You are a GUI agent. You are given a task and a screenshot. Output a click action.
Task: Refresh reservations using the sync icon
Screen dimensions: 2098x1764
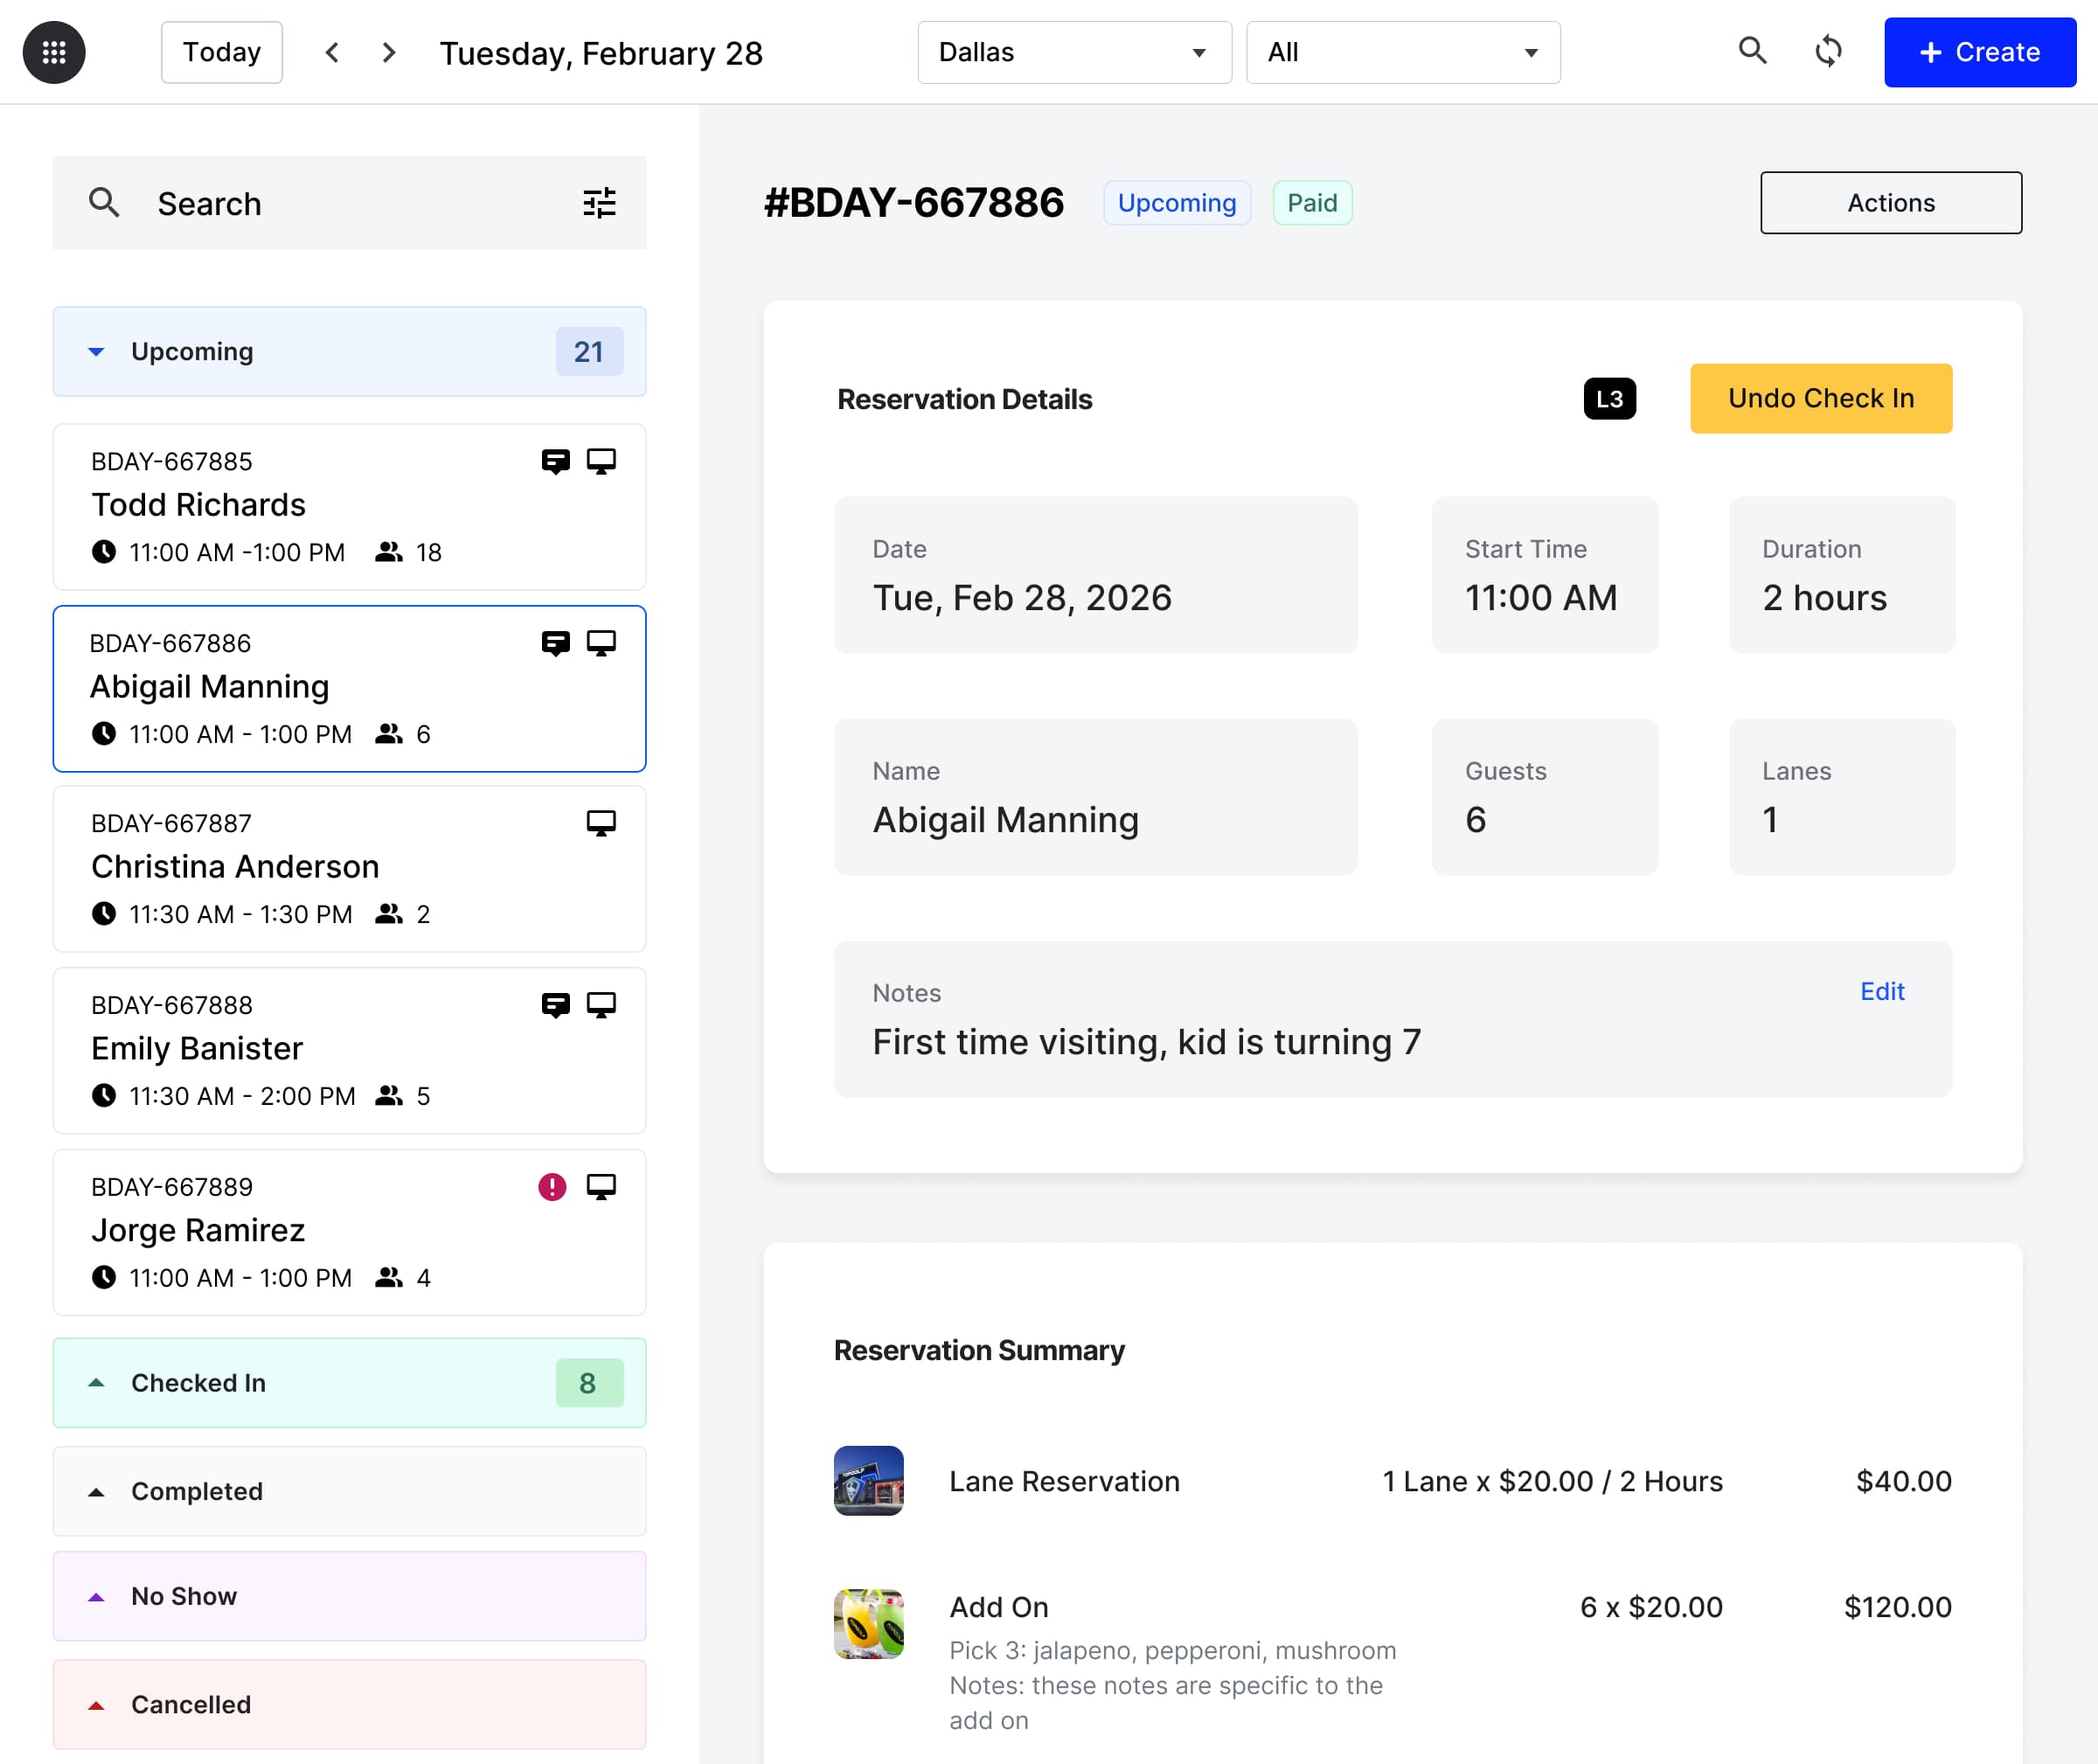pos(1828,51)
